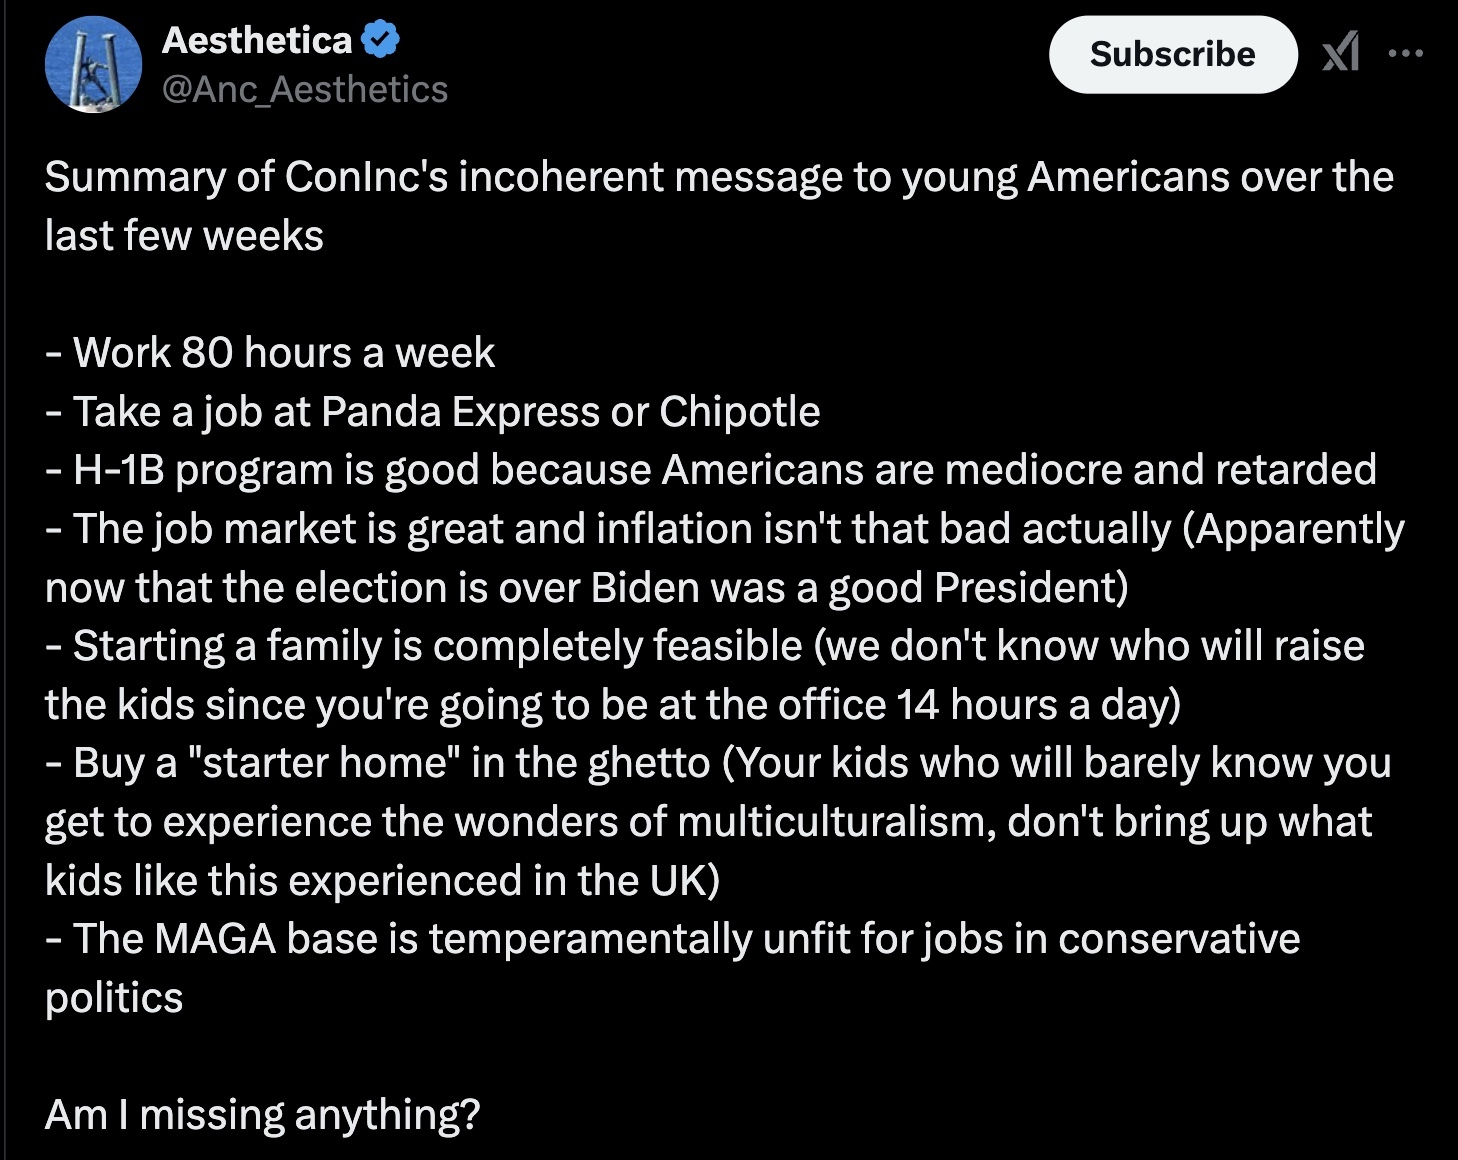Image resolution: width=1458 pixels, height=1160 pixels.
Task: Click the 'The job market is great' line
Action: tap(725, 529)
